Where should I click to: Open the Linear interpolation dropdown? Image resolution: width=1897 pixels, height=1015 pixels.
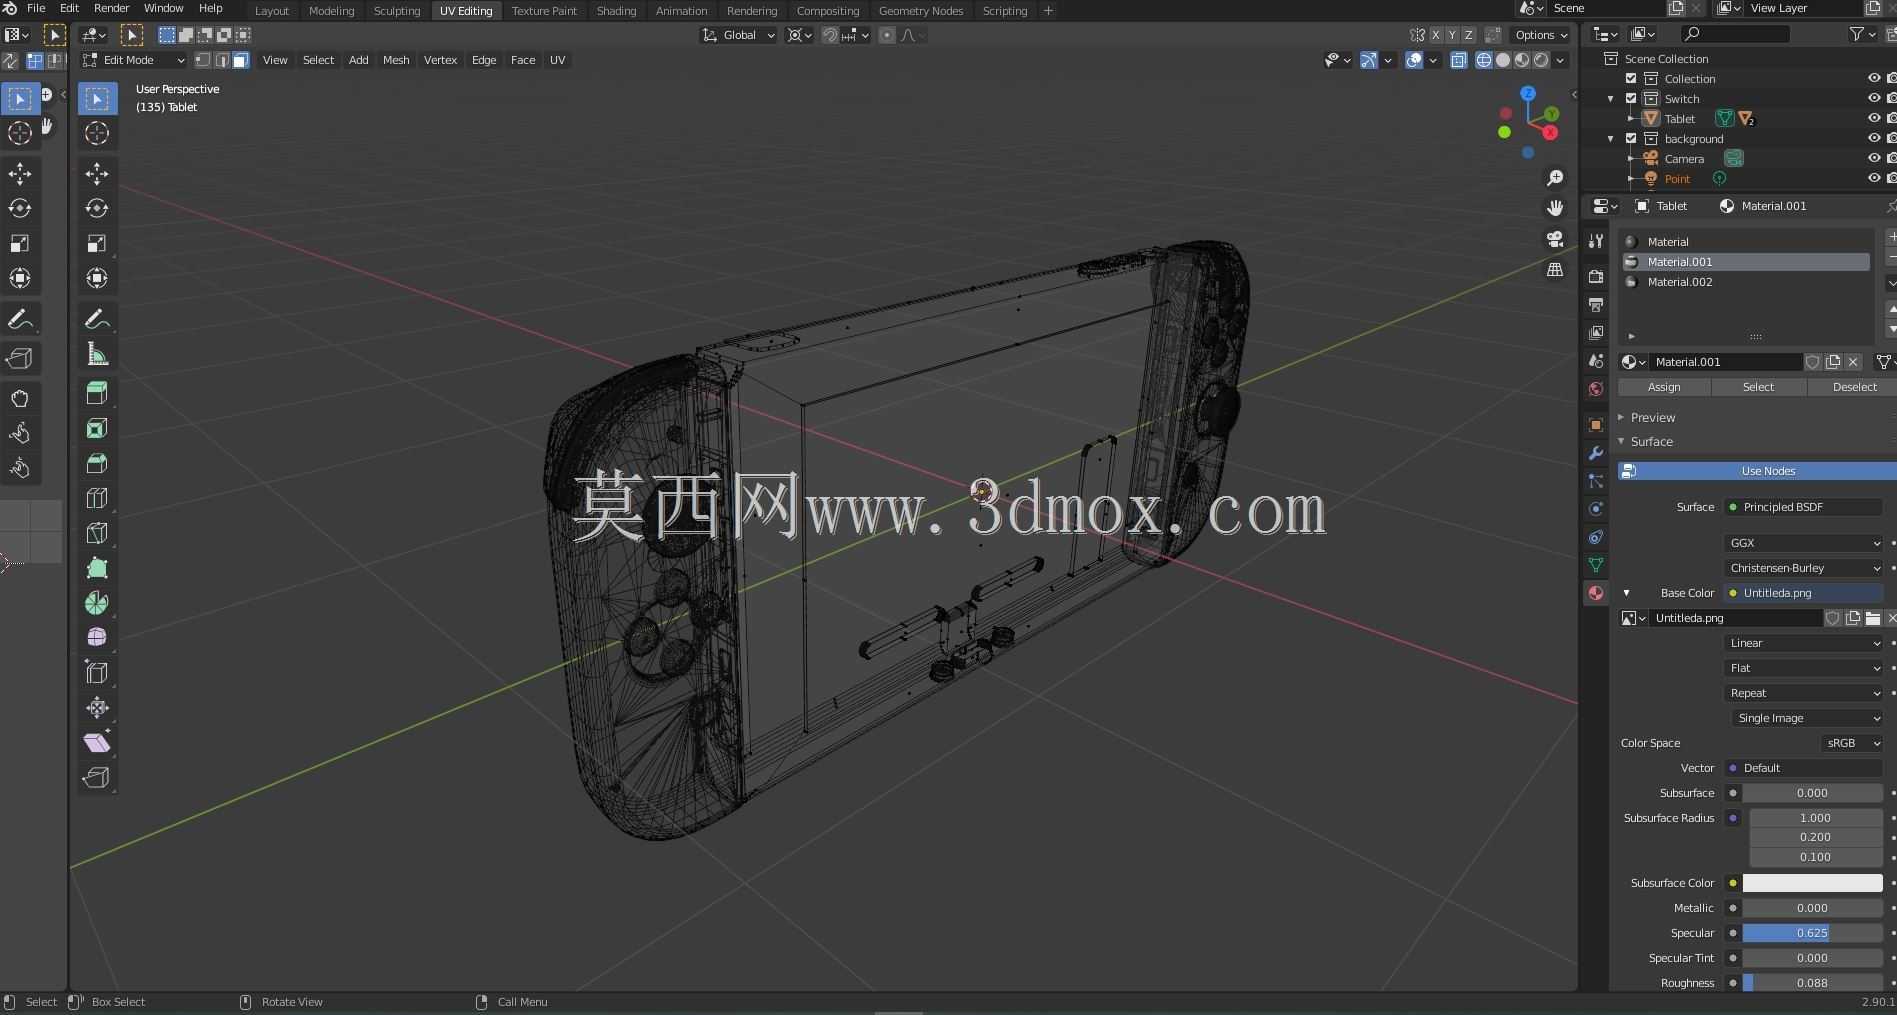1805,643
